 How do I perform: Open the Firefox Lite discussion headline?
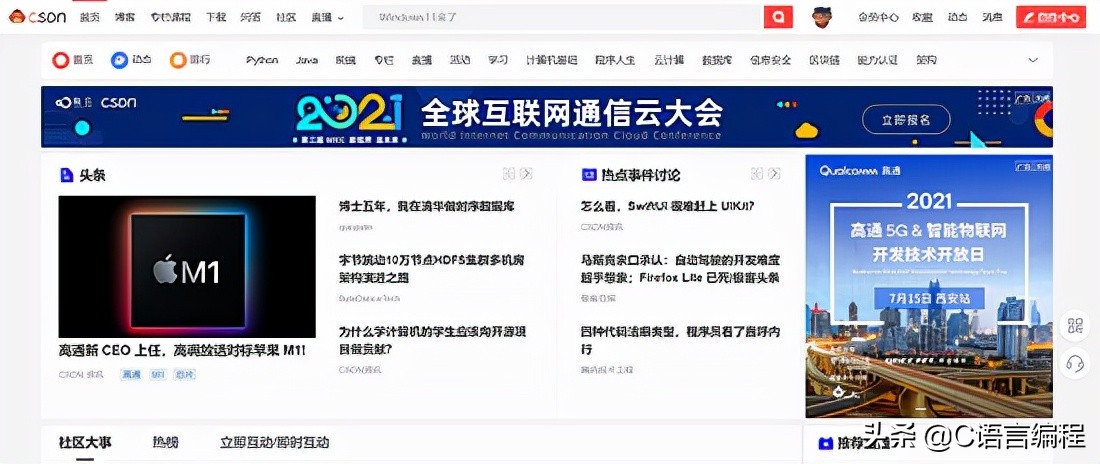(680, 269)
